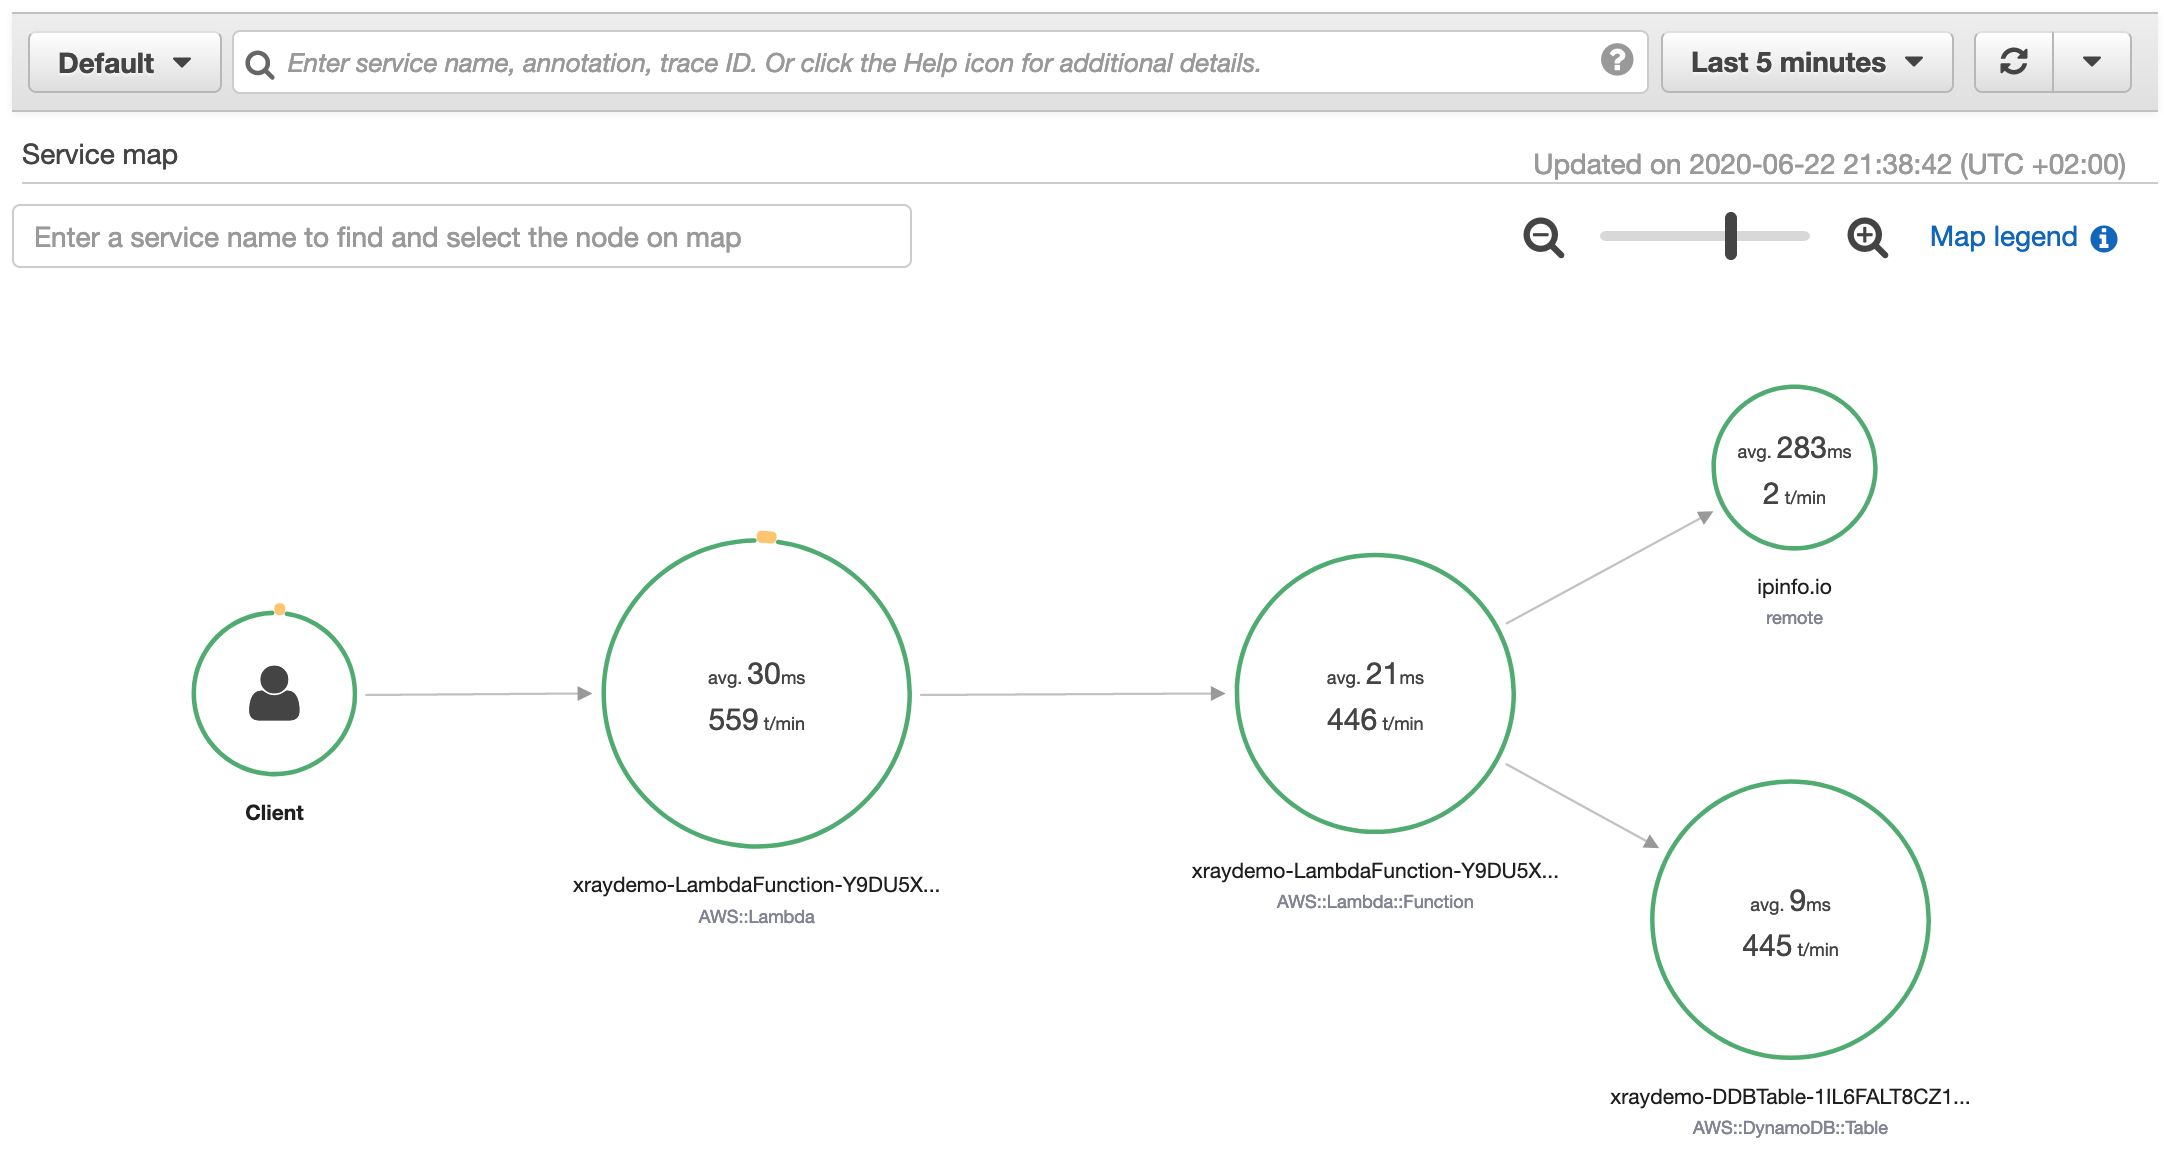Click the map zoom slider handle
Screen dimensions: 2164x1152
[1731, 236]
